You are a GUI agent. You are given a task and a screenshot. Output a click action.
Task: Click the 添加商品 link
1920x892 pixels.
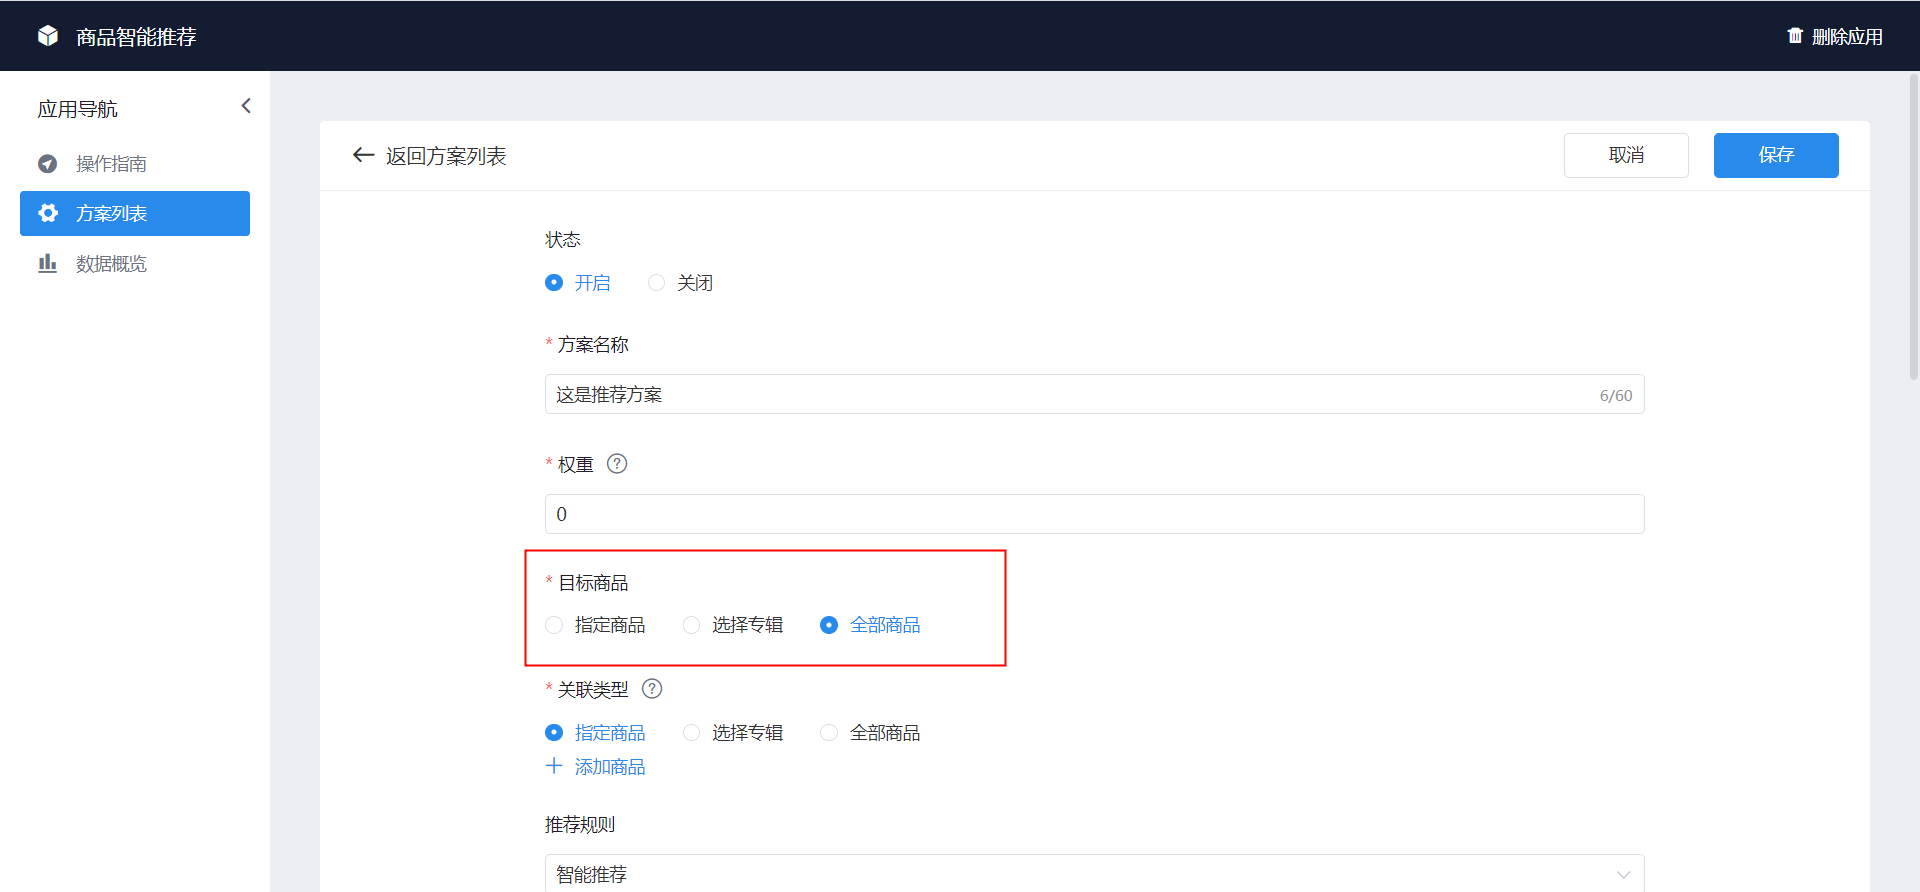tap(610, 767)
